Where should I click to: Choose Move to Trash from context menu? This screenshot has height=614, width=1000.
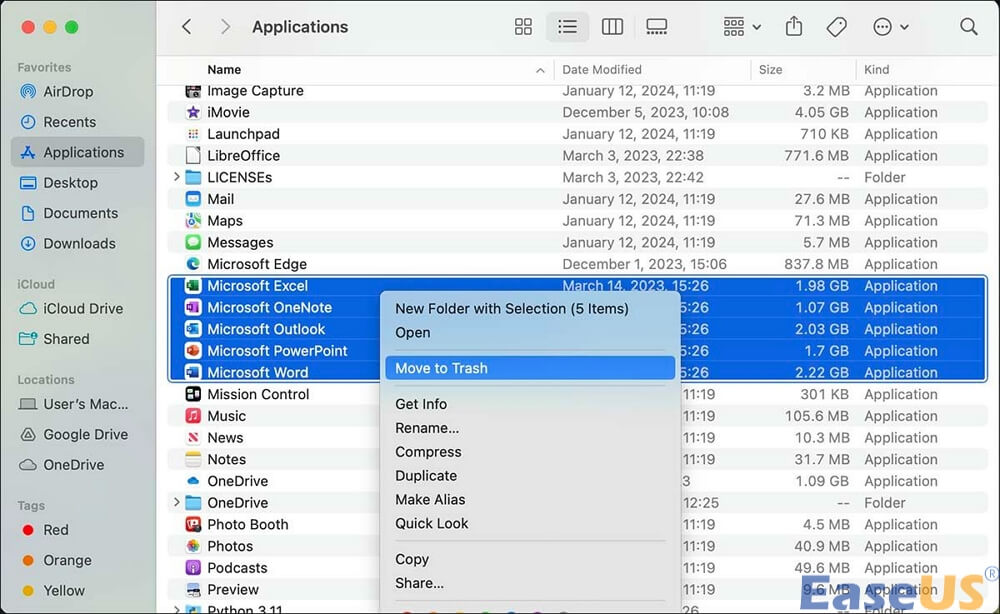(441, 368)
